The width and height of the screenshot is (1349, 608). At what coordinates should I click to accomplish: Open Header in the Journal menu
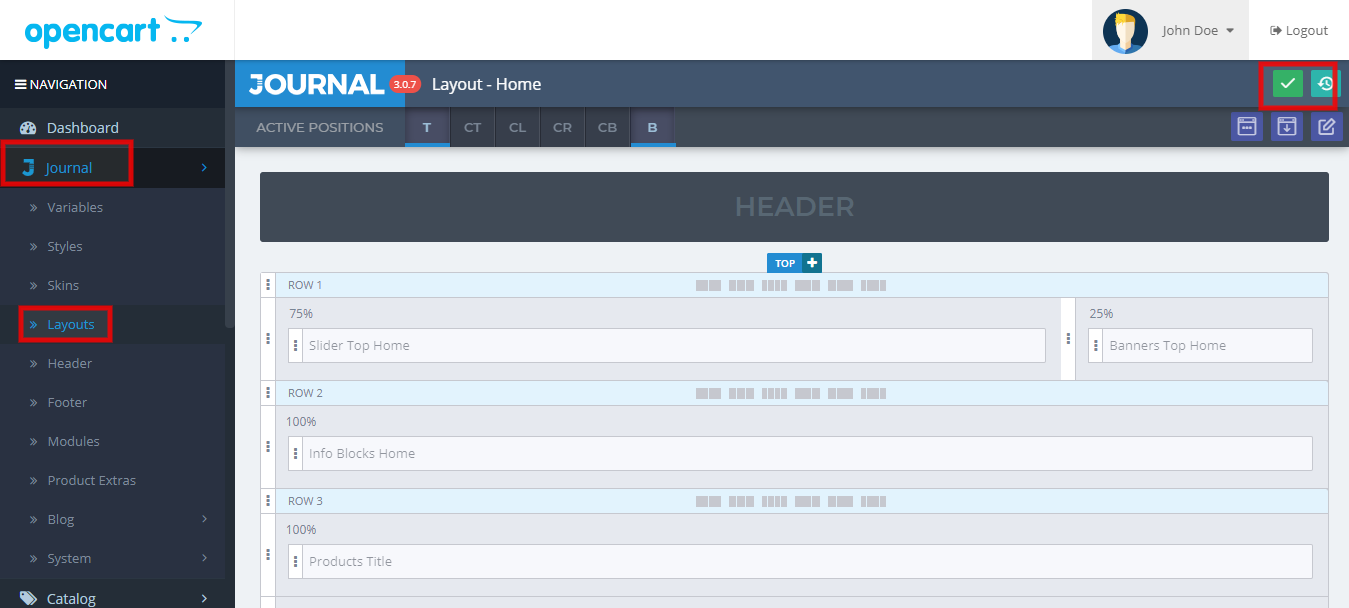point(70,363)
